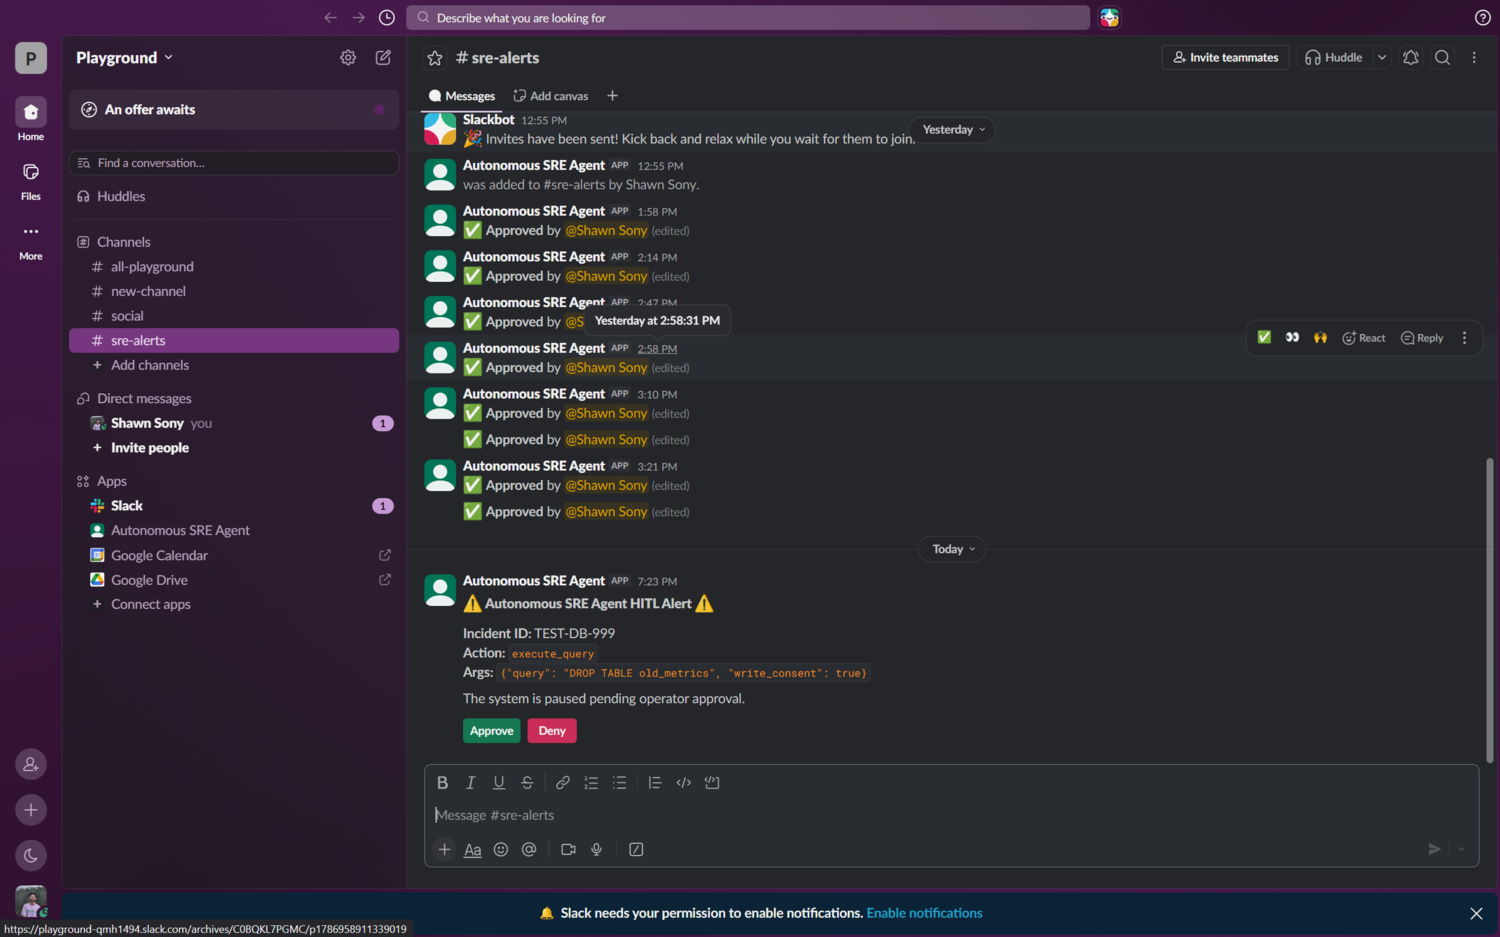The height and width of the screenshot is (937, 1500).
Task: Open the all-playground channel
Action: click(x=234, y=267)
